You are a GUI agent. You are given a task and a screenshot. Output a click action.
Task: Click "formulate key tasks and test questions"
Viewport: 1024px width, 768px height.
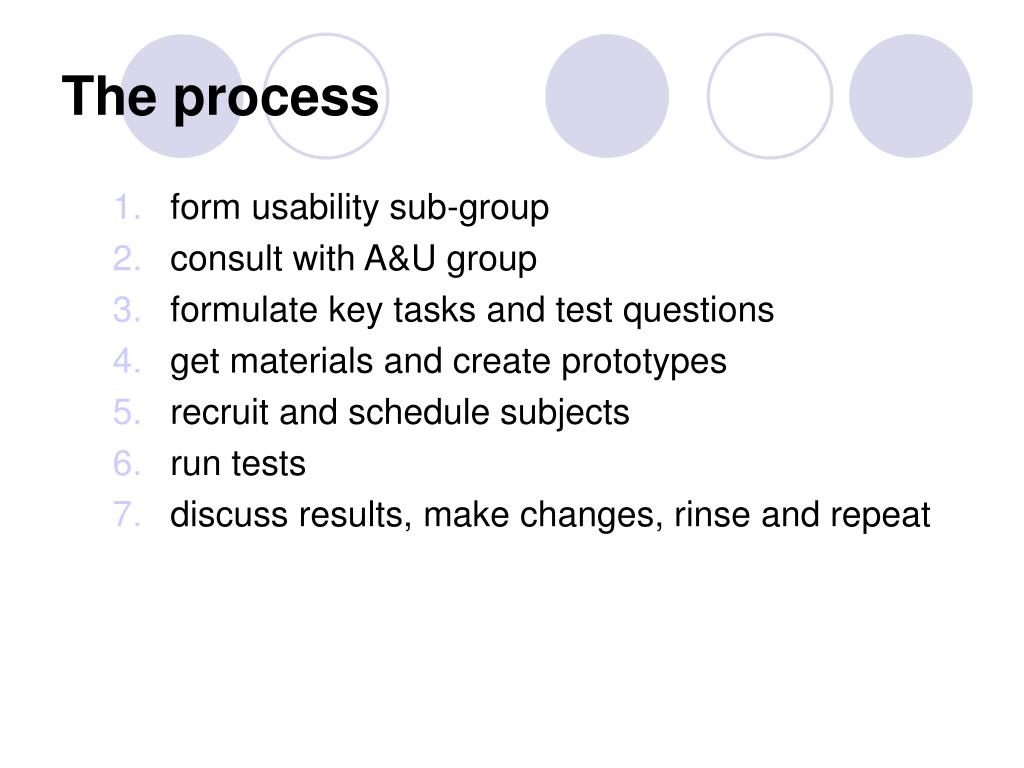(472, 310)
